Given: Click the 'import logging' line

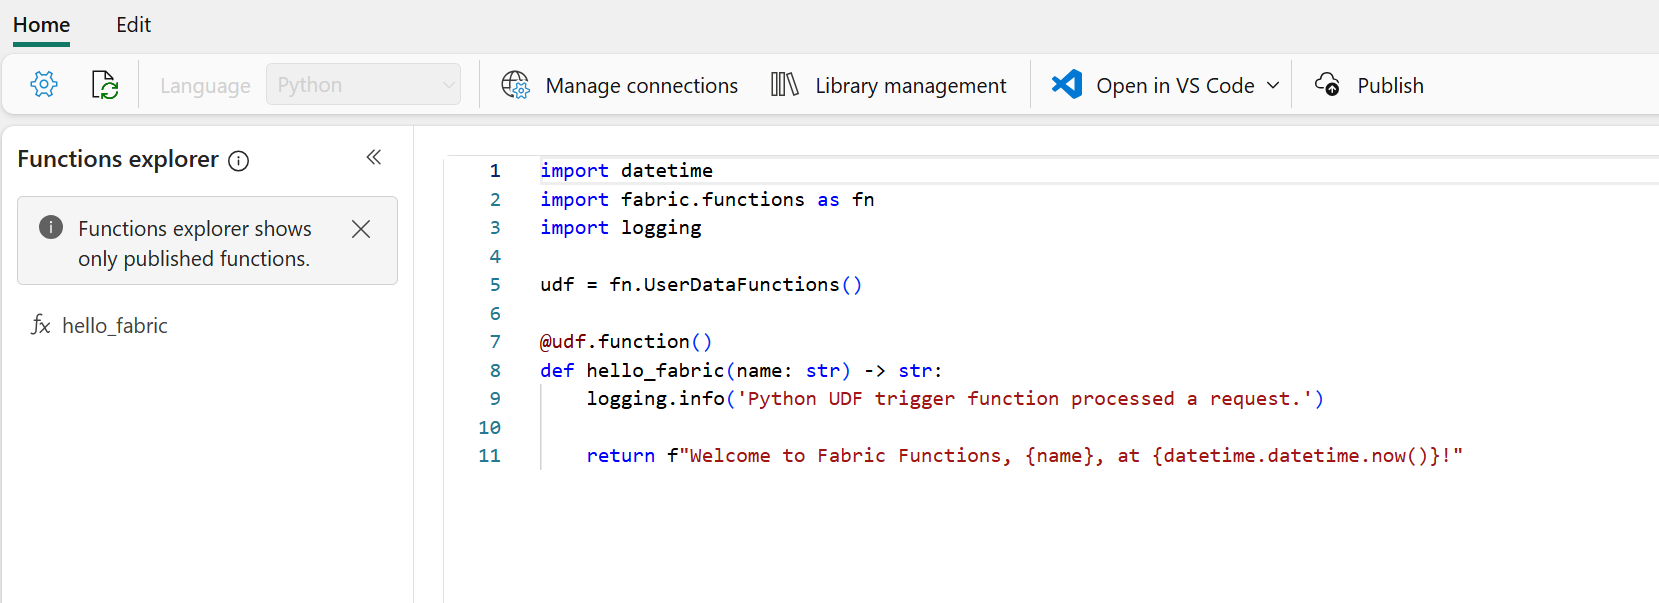Looking at the screenshot, I should click(620, 228).
